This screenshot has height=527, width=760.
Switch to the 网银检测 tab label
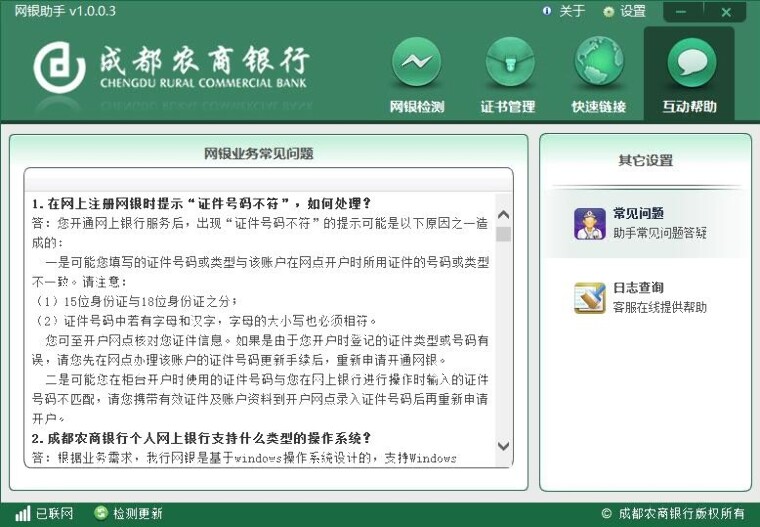click(417, 106)
